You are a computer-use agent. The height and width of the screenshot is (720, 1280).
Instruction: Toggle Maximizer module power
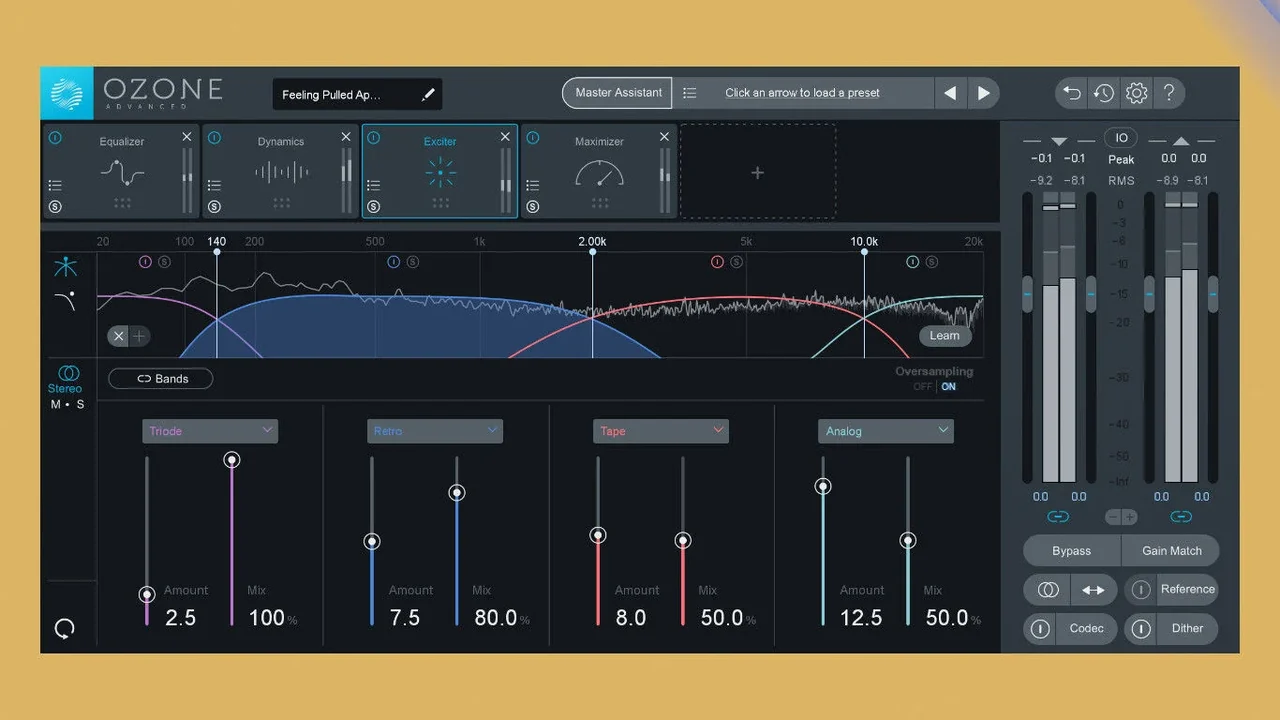(532, 139)
